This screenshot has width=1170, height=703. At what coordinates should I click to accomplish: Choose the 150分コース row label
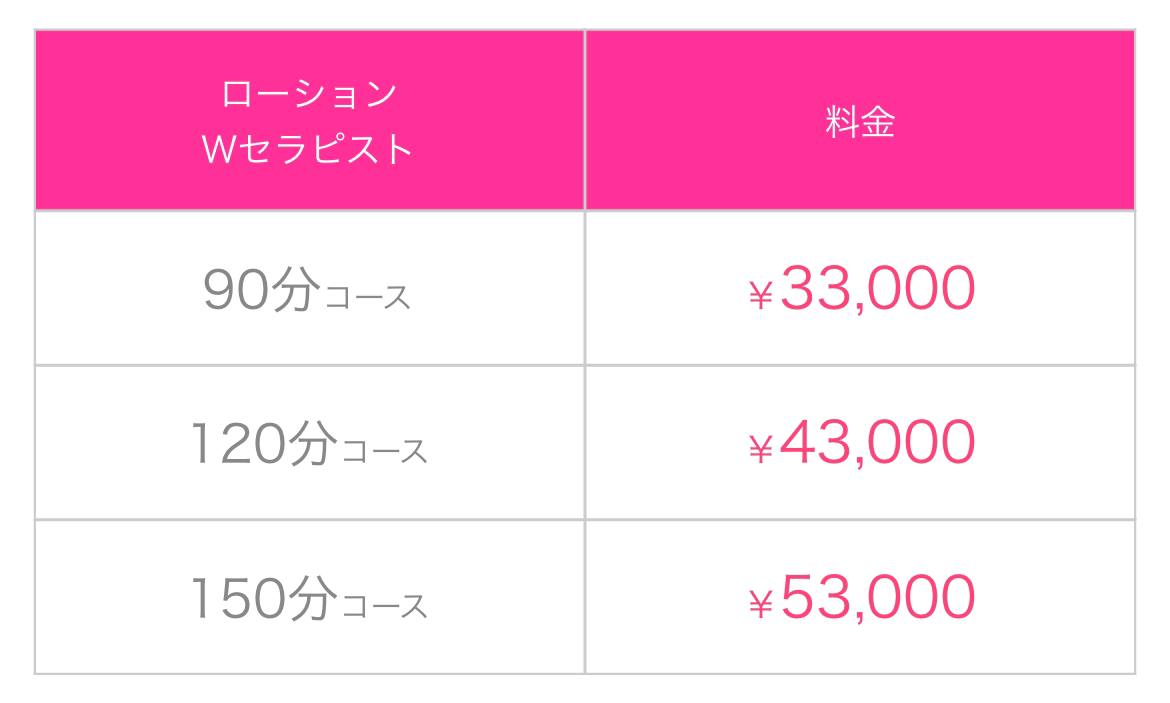coord(309,599)
